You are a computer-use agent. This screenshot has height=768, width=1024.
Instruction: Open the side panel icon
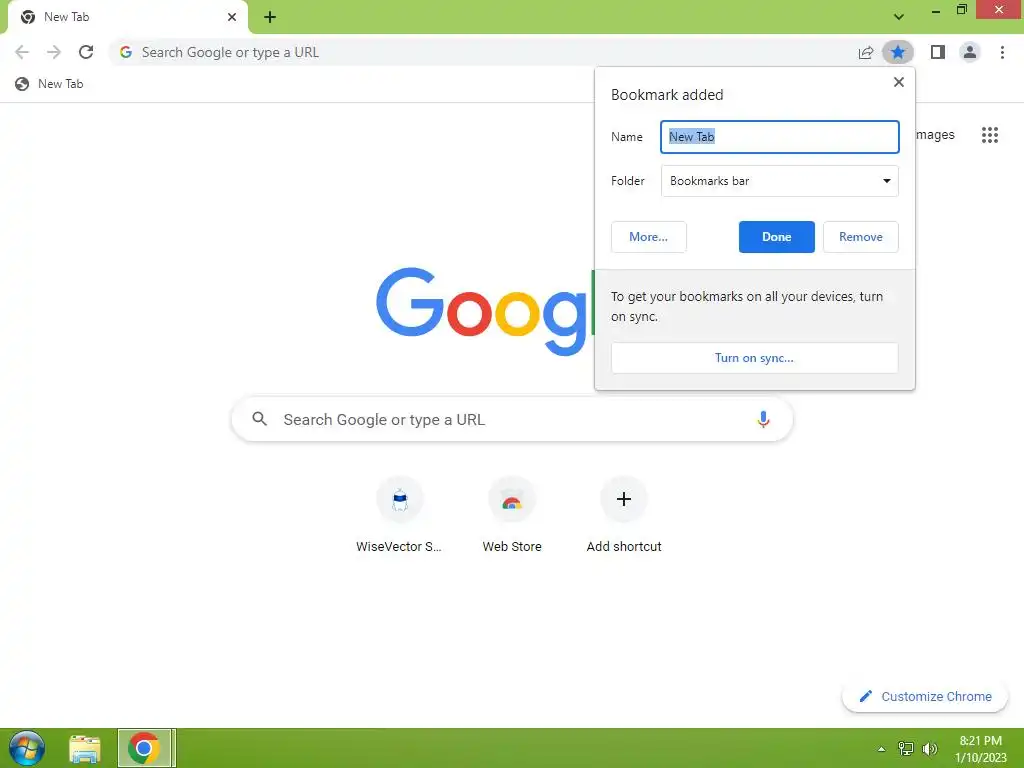pyautogui.click(x=938, y=52)
